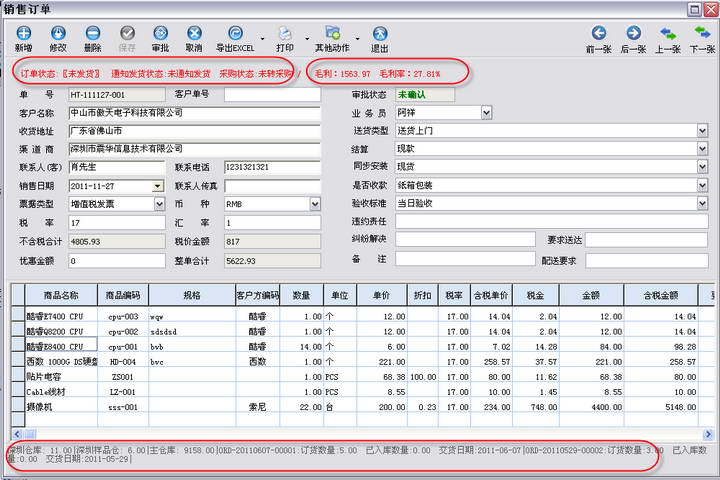Click the row selector beside 摄像机
The image size is (720, 480).
(x=18, y=405)
